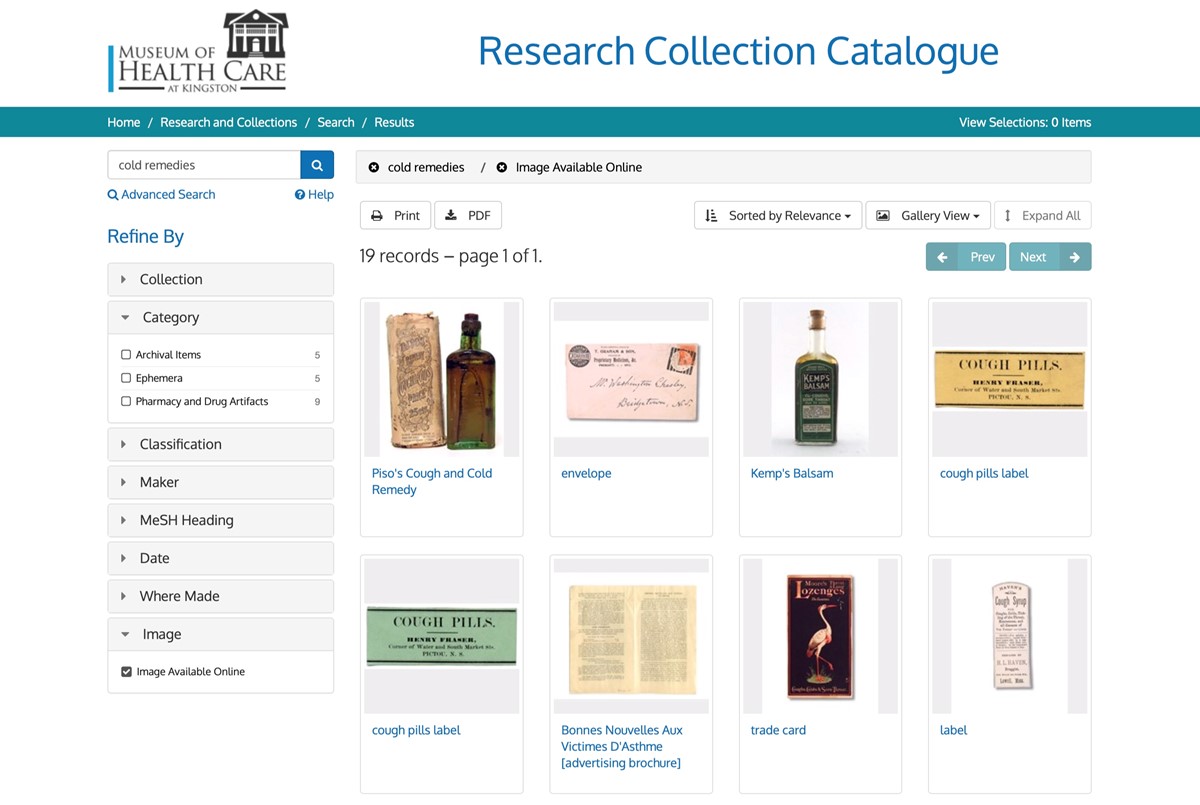This screenshot has width=1200, height=805.
Task: Click the Help question mark icon
Action: (297, 194)
